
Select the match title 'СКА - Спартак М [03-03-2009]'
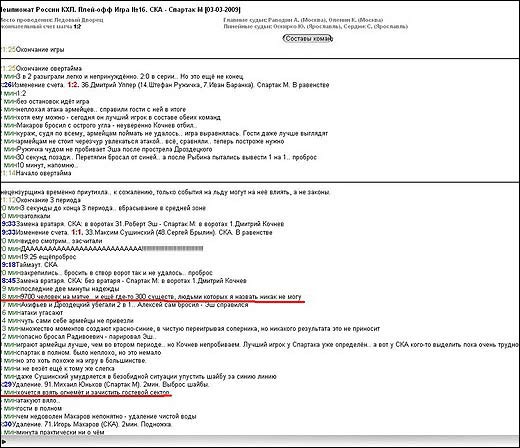[195, 10]
